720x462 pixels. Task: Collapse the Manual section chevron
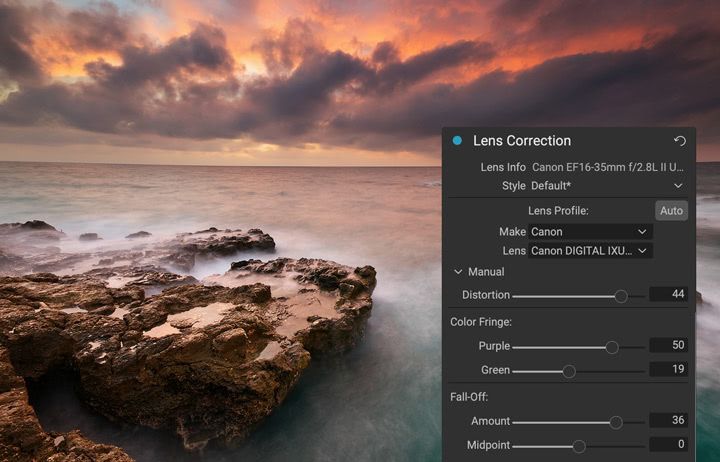(x=458, y=272)
